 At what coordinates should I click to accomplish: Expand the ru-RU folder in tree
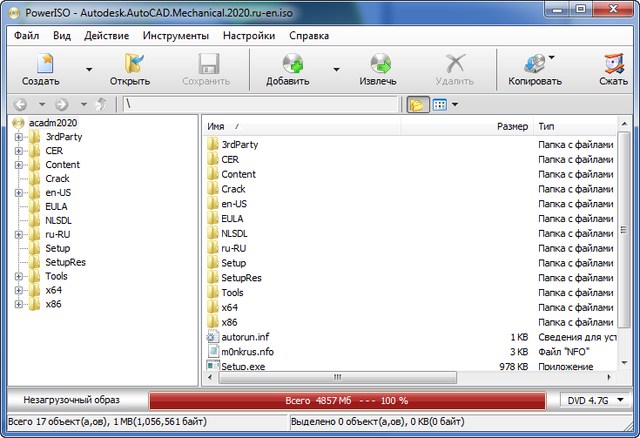pyautogui.click(x=18, y=235)
